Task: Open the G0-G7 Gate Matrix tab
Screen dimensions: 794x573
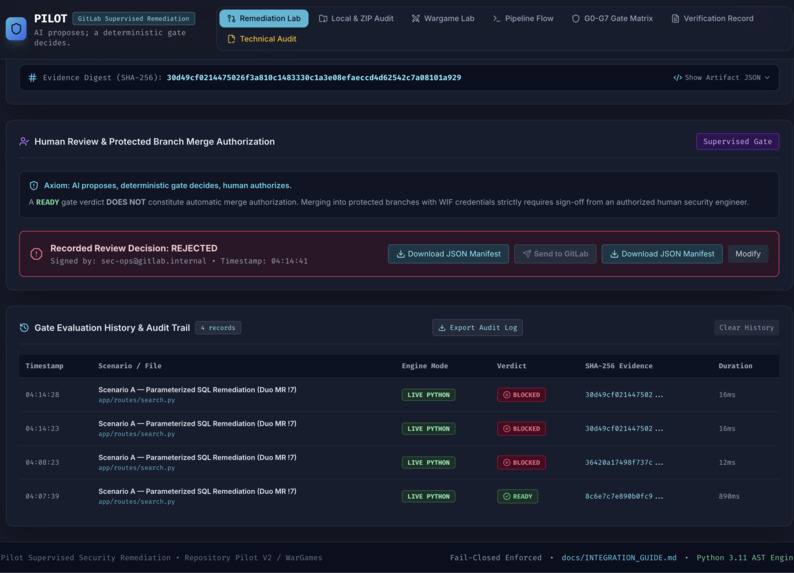Action: pos(612,18)
